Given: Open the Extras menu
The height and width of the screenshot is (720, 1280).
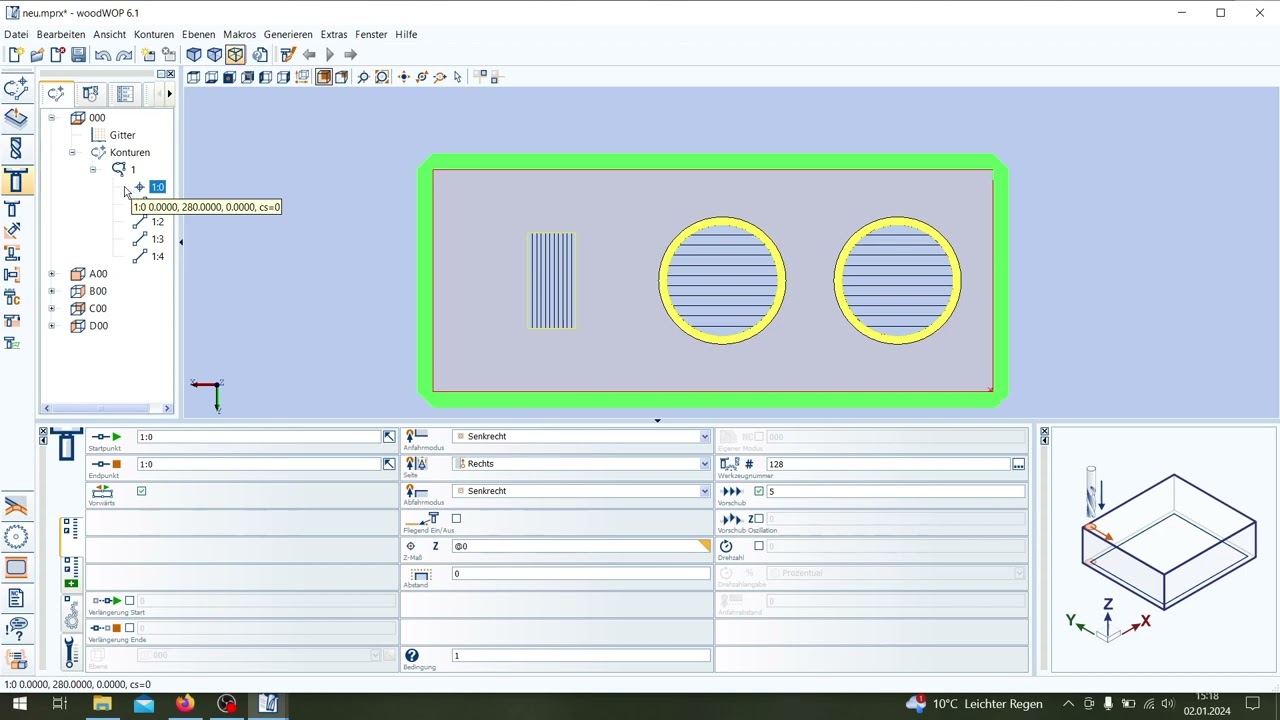Looking at the screenshot, I should pos(334,34).
